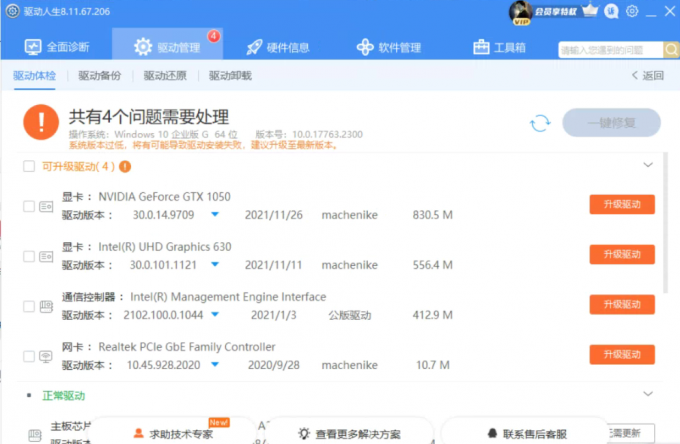Click 联系售后客服 button
This screenshot has width=680, height=444.
(x=526, y=434)
